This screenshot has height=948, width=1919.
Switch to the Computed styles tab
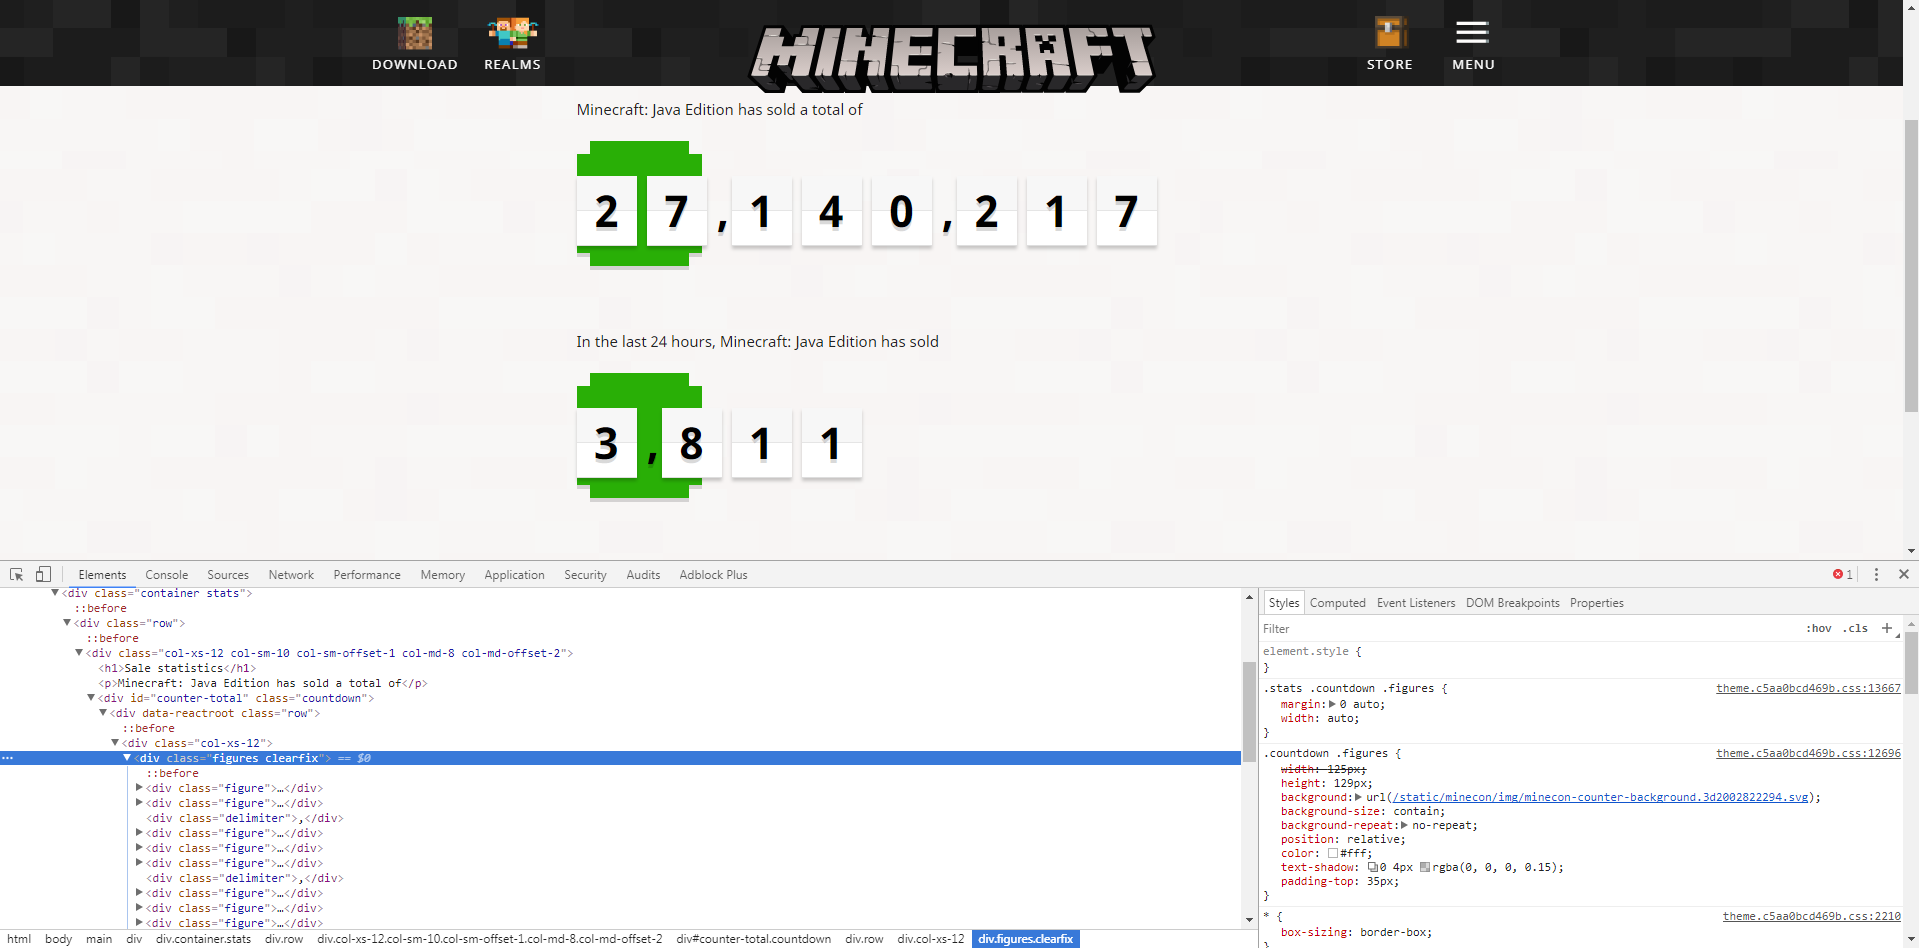coord(1338,603)
